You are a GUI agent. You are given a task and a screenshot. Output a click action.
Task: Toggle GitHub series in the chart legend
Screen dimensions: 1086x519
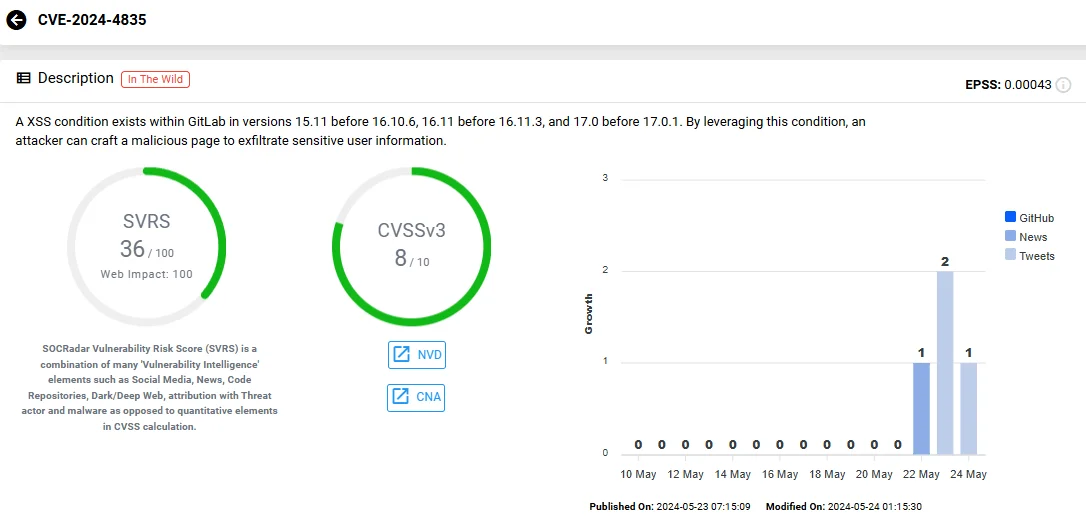pos(1029,218)
